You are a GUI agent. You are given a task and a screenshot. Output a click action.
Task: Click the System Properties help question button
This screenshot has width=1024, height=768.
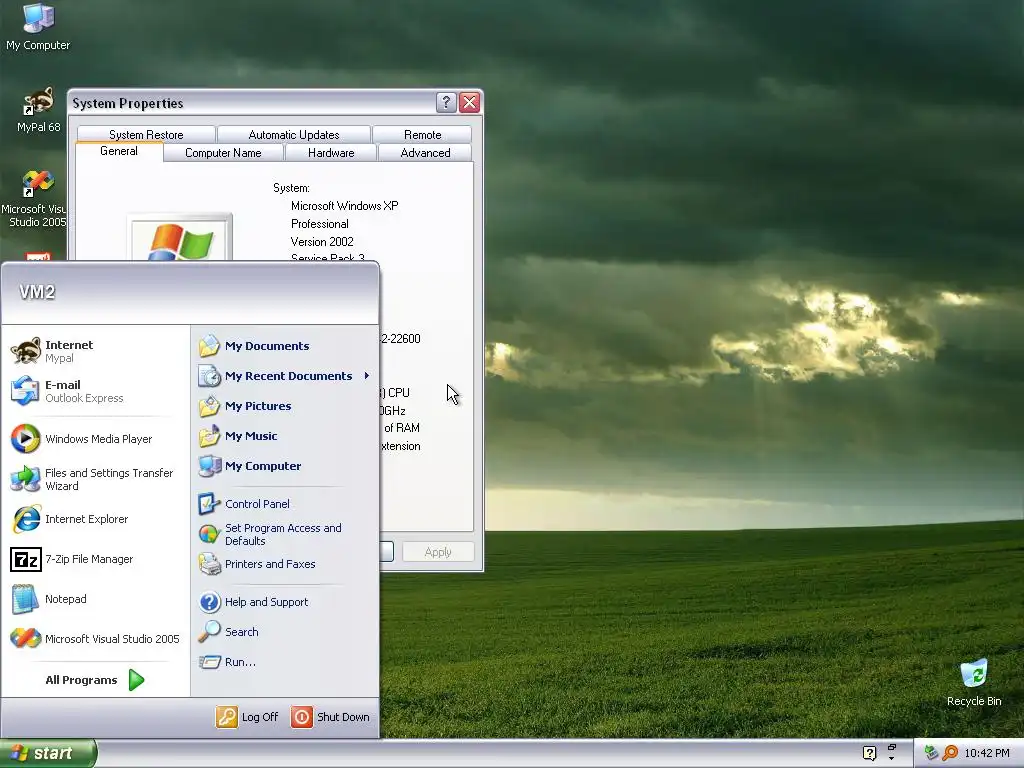pos(446,103)
